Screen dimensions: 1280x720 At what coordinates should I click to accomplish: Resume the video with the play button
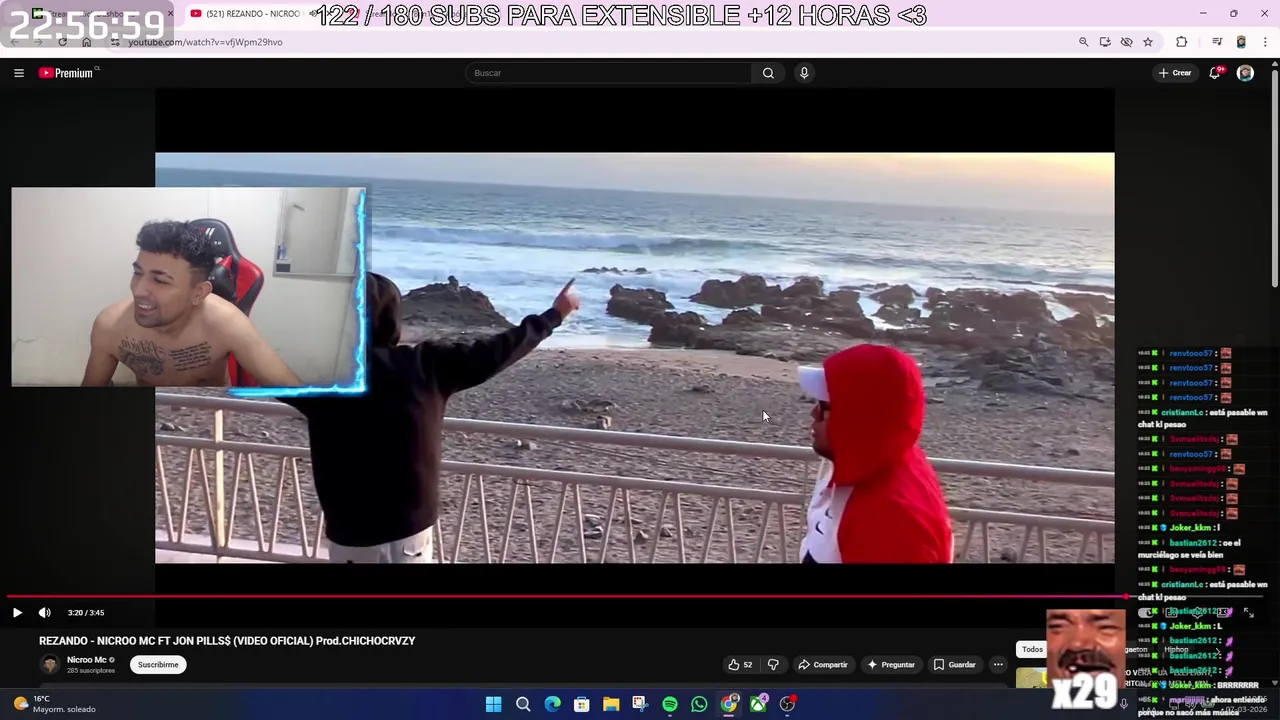point(17,613)
